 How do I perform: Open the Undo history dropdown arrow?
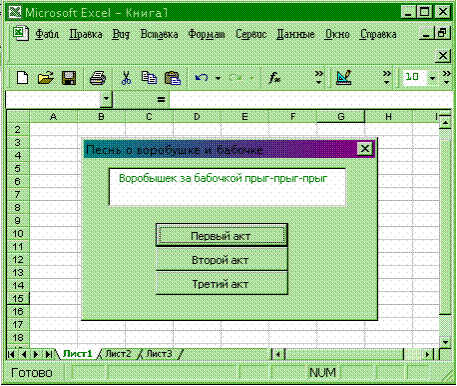pos(218,78)
